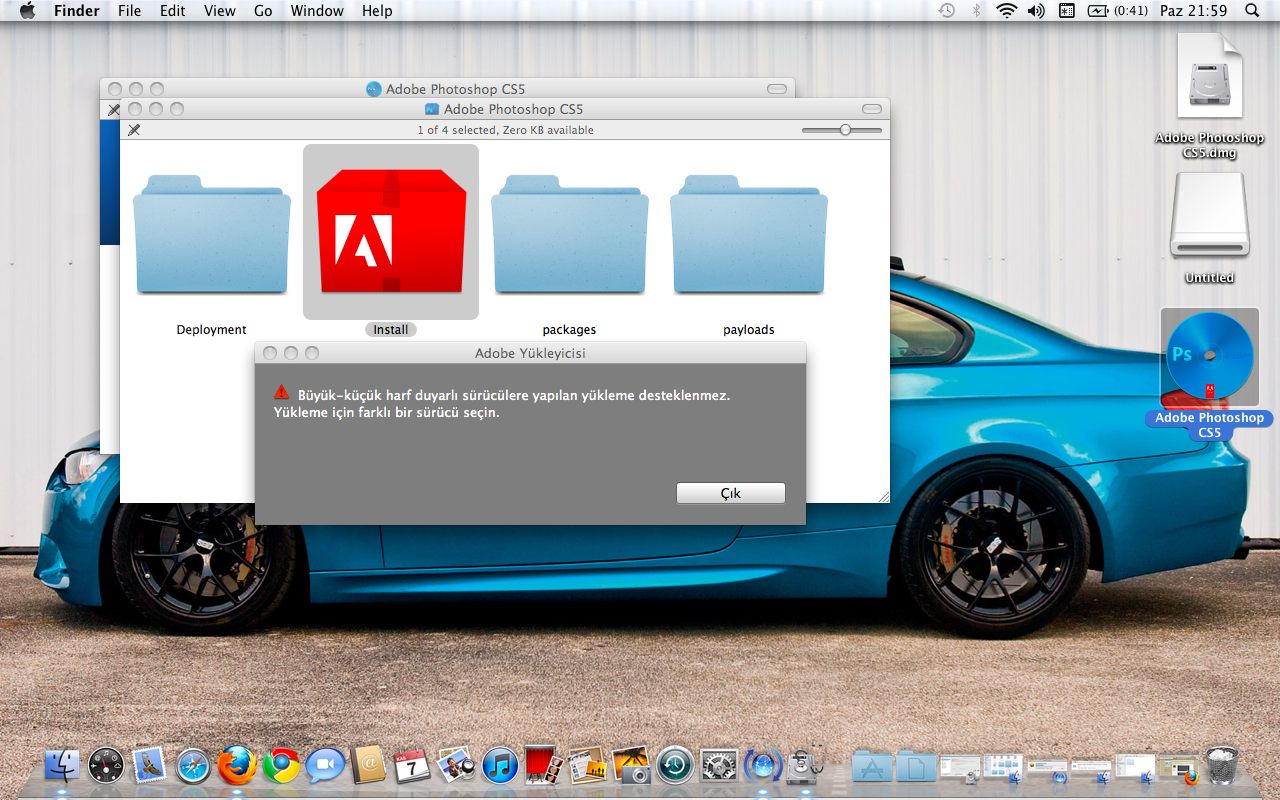This screenshot has height=800, width=1280.
Task: Select the payloads folder
Action: coord(749,234)
